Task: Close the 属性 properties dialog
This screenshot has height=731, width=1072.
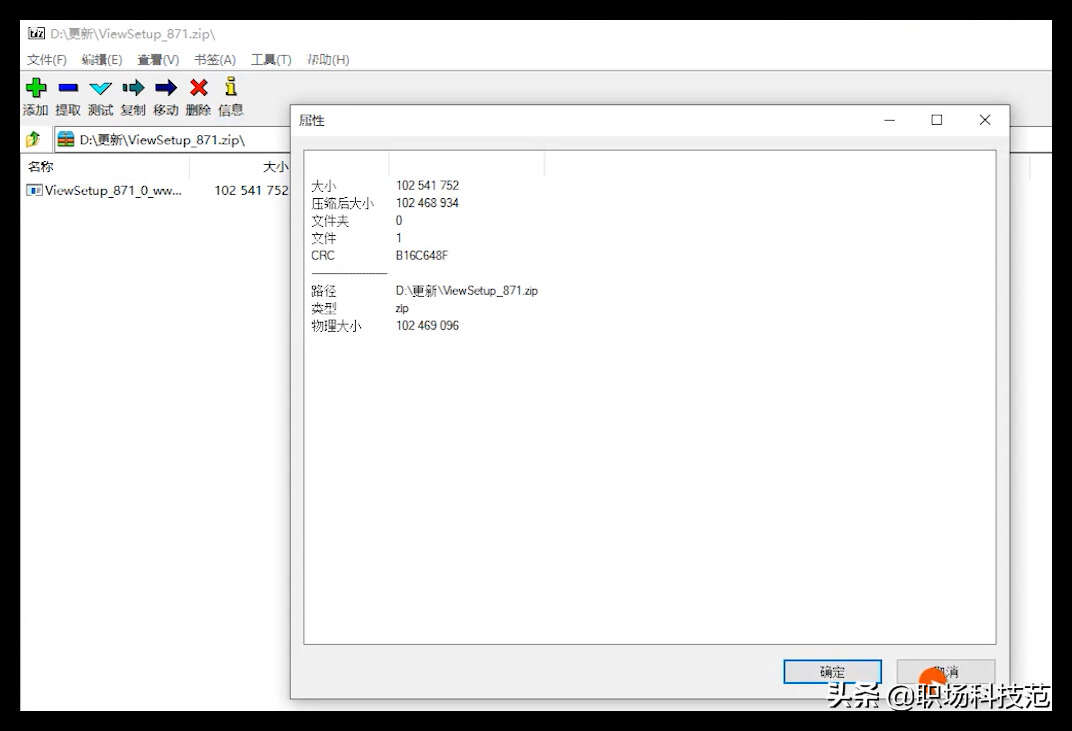Action: click(x=984, y=120)
